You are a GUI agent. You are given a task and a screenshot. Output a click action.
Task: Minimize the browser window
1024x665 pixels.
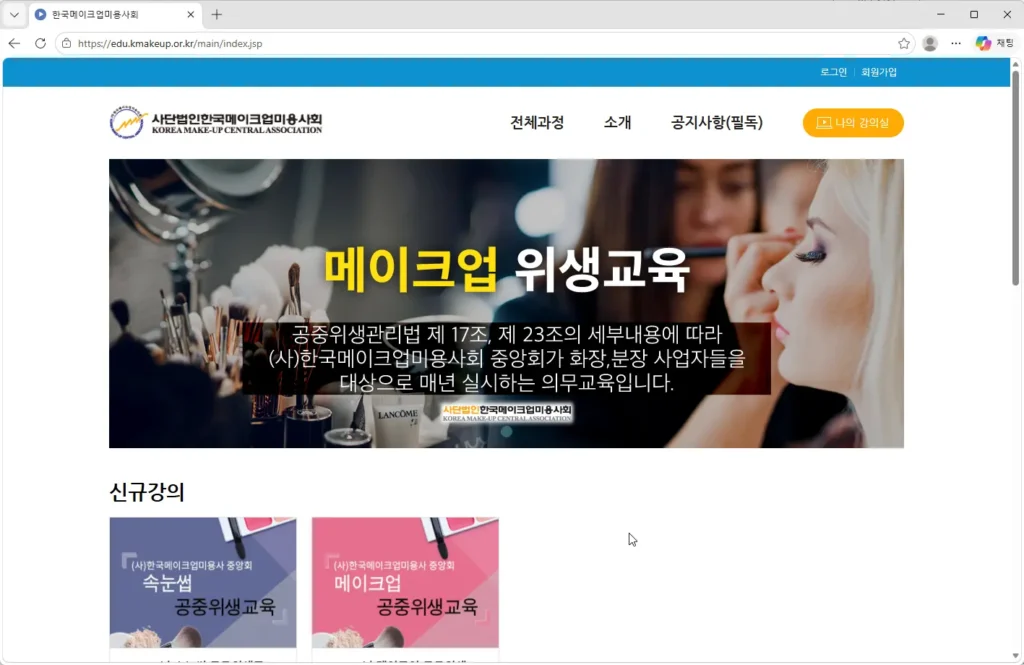941,14
